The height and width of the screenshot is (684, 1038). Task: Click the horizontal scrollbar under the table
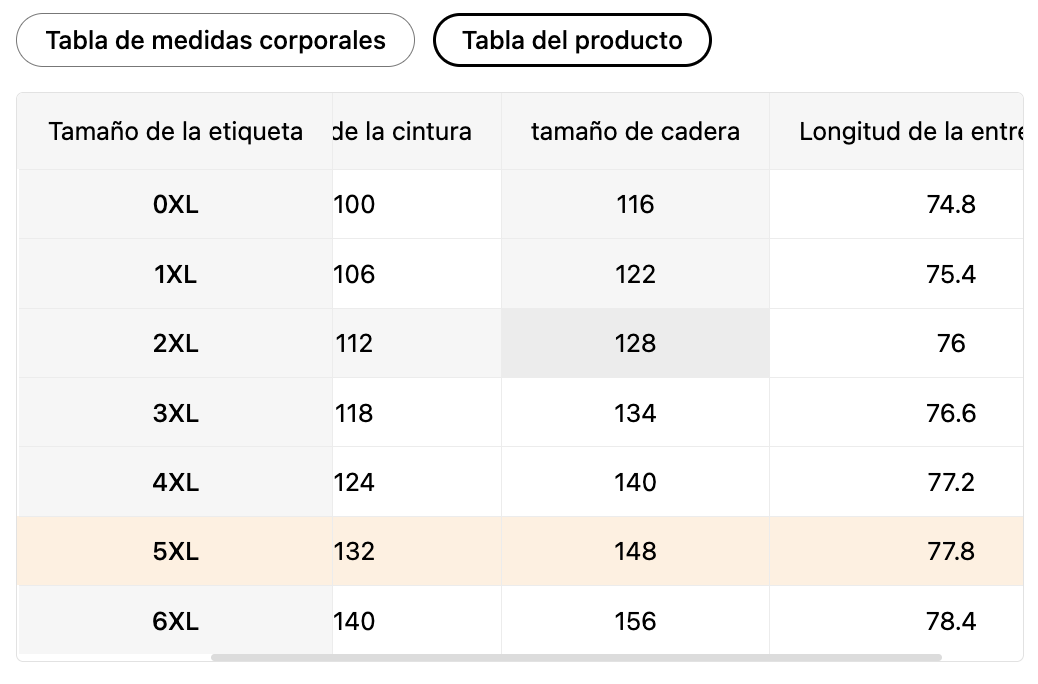coord(576,657)
